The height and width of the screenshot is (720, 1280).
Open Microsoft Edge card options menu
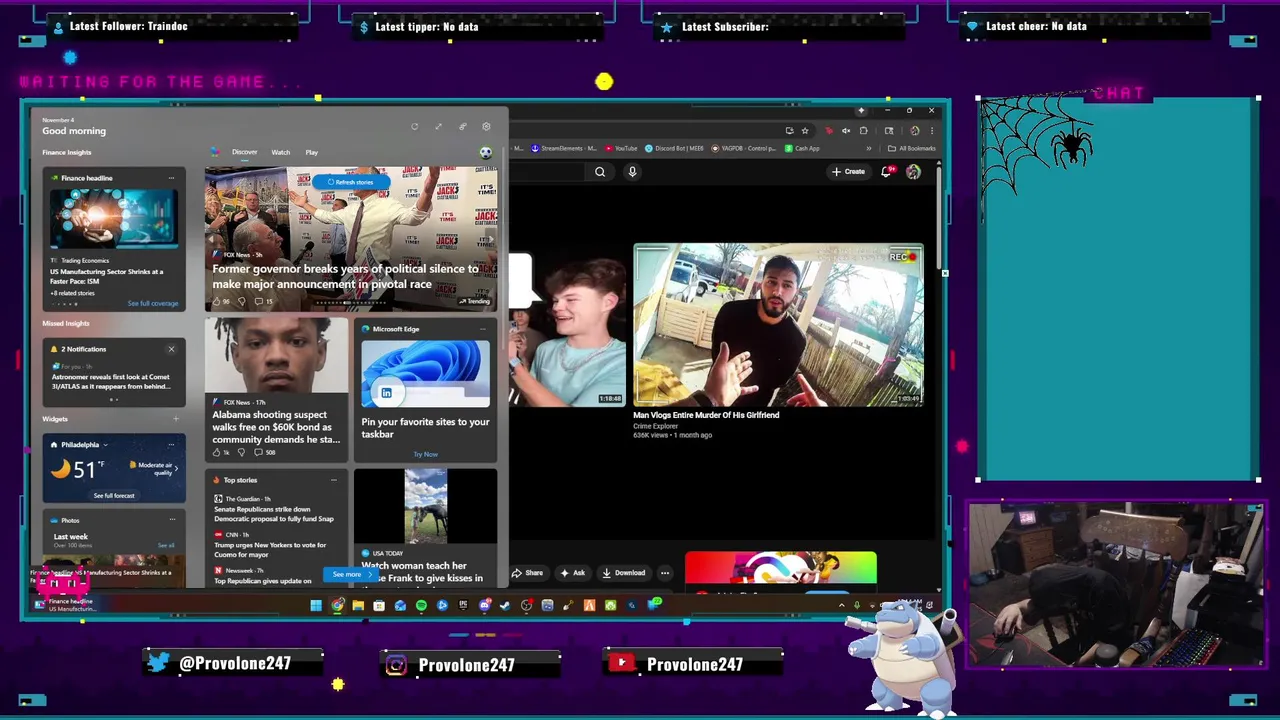[x=482, y=329]
